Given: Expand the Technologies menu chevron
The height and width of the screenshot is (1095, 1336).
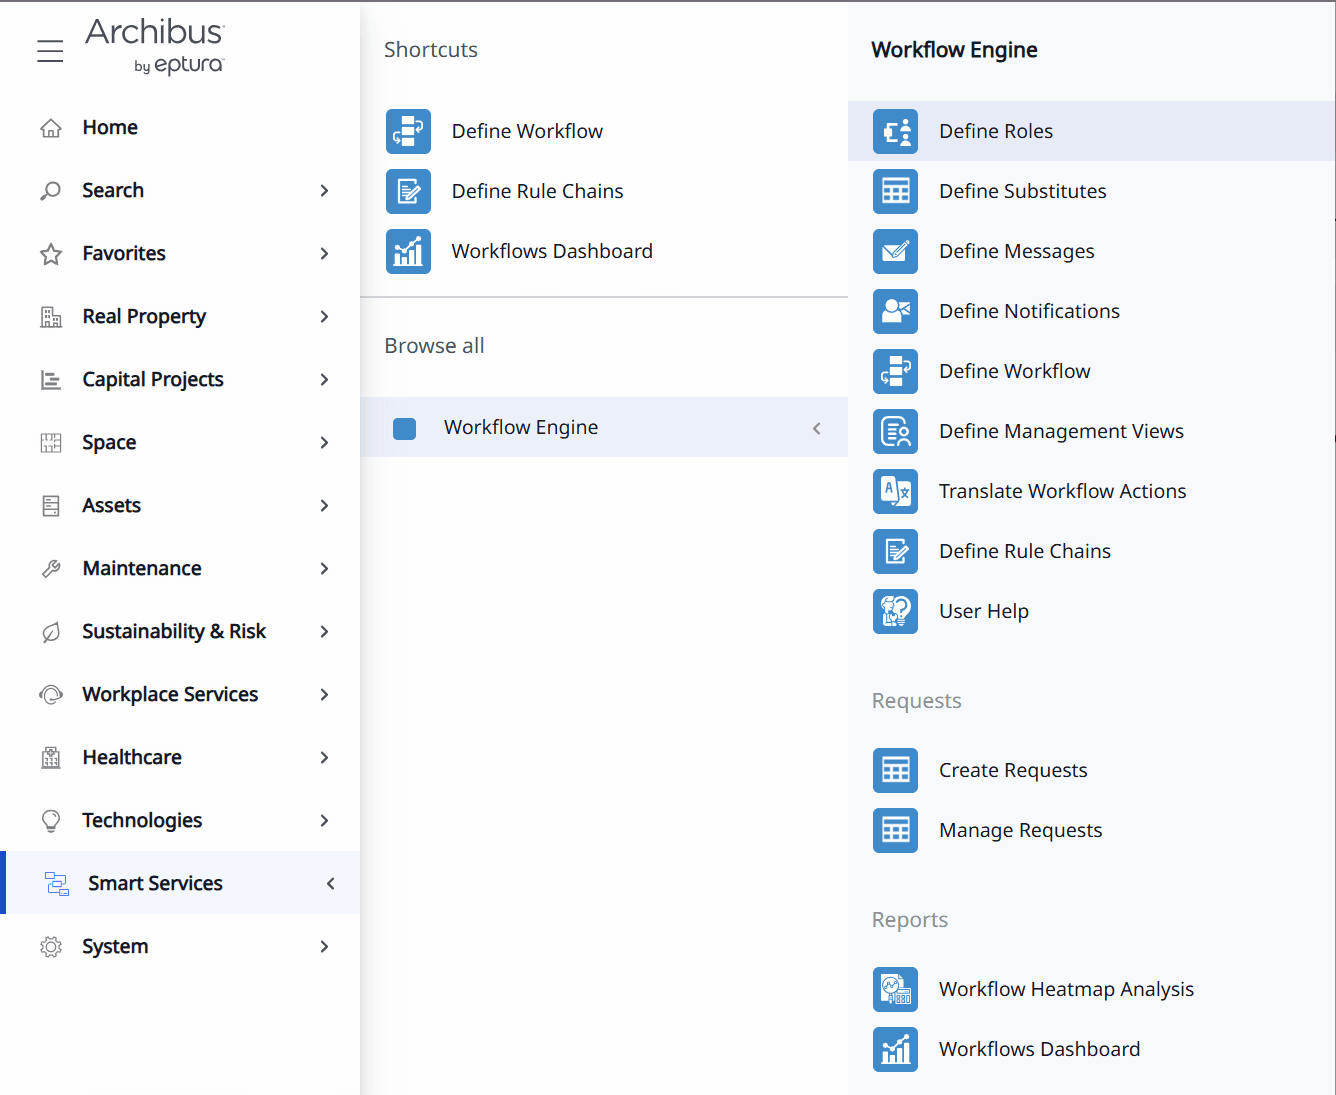Looking at the screenshot, I should [324, 821].
